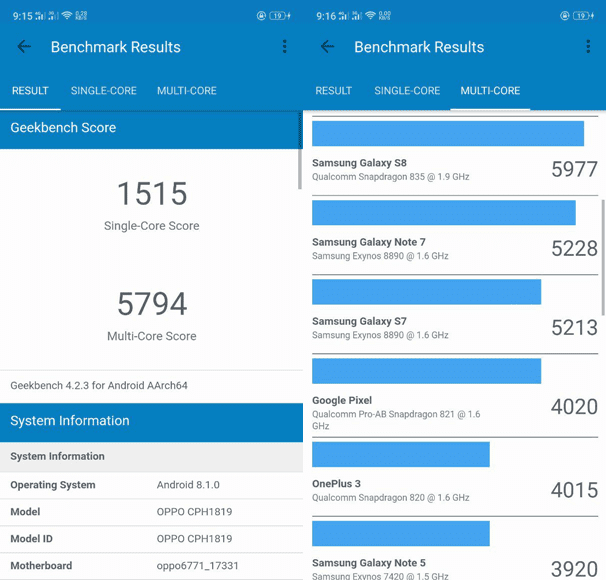Tap score bar above Galaxy S8
Image resolution: width=606 pixels, height=580 pixels.
pos(448,134)
